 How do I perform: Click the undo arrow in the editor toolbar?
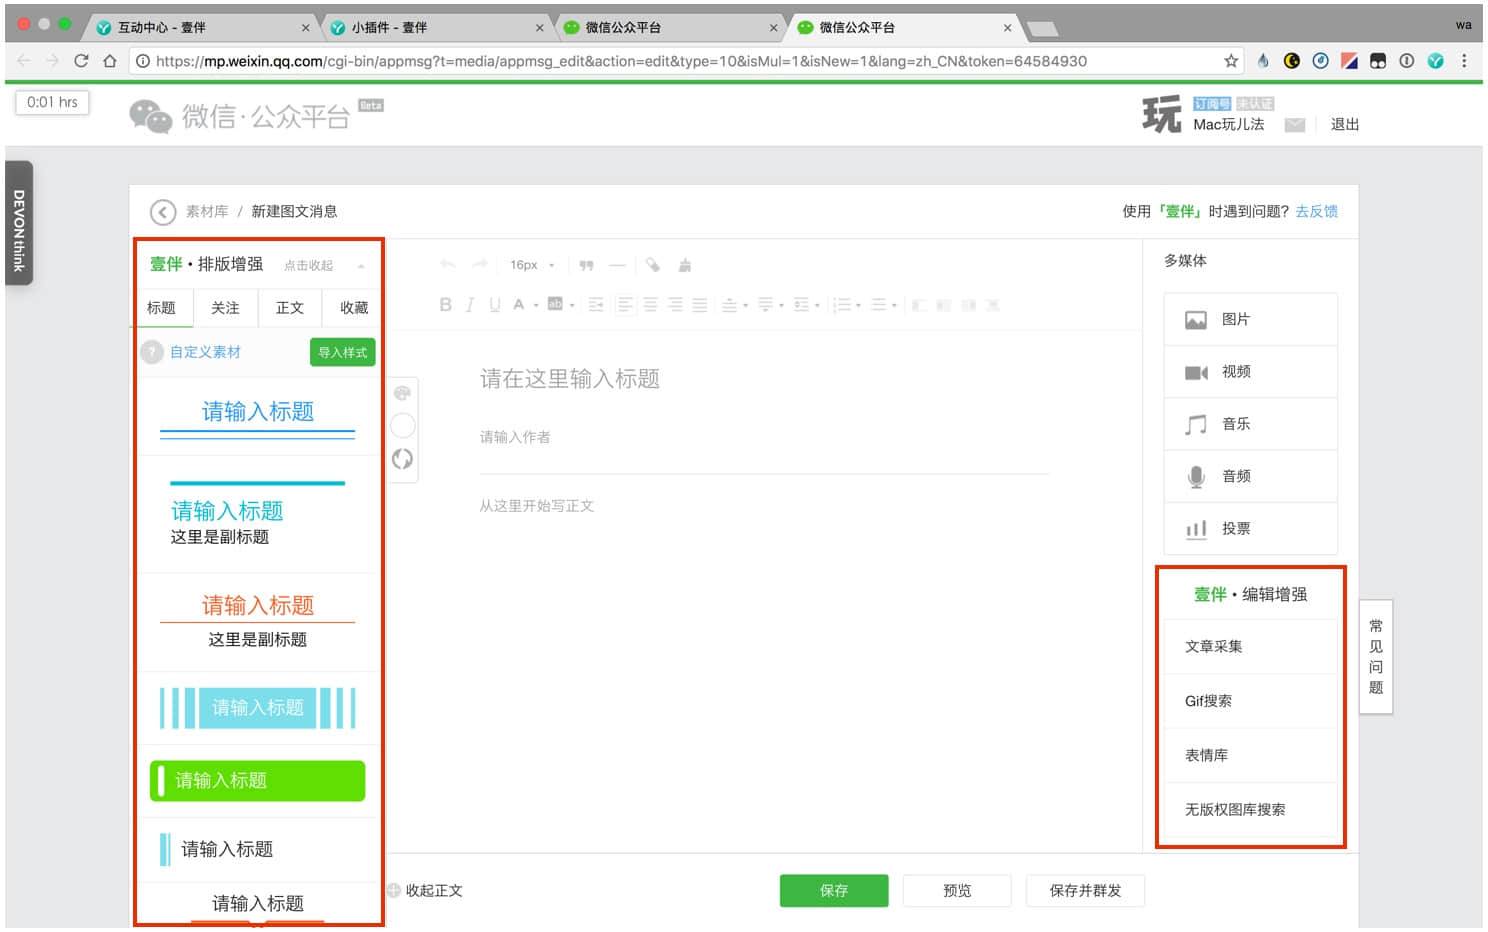pyautogui.click(x=447, y=265)
